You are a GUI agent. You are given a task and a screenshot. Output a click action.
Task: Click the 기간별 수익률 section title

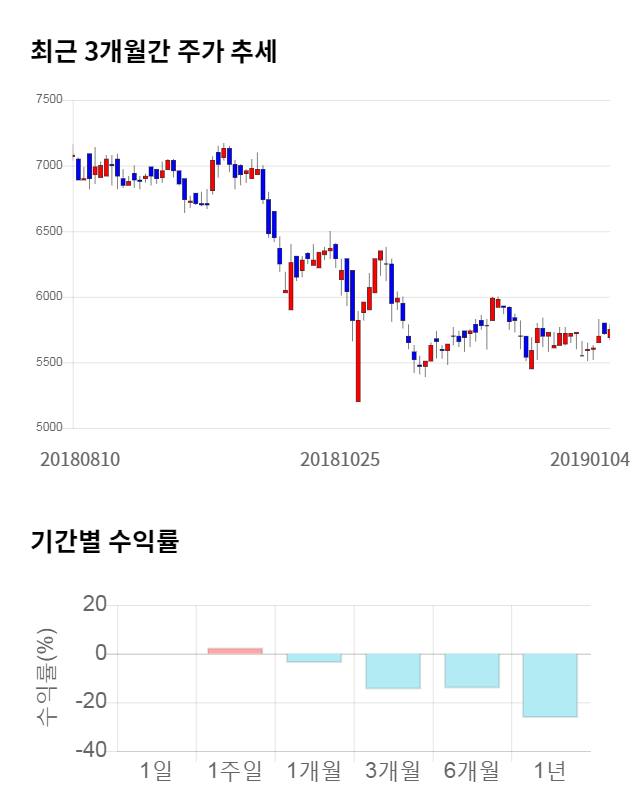(104, 542)
